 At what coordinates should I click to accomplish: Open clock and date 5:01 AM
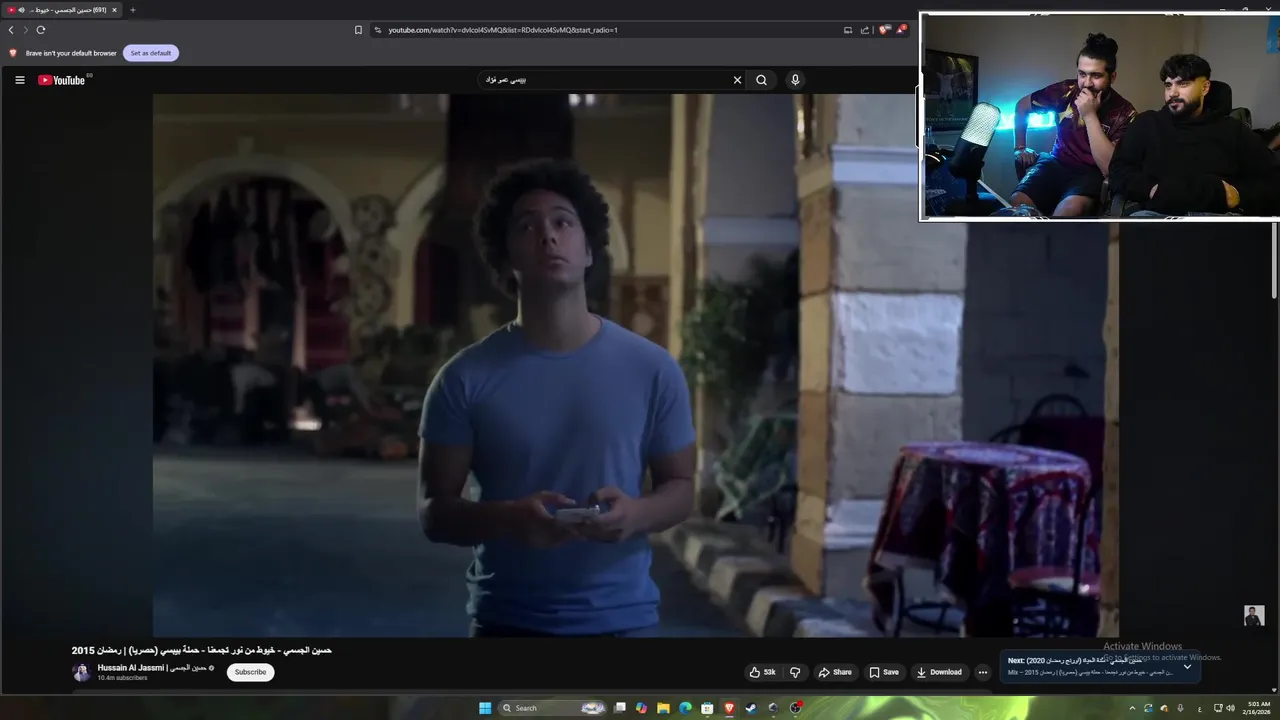pyautogui.click(x=1259, y=708)
